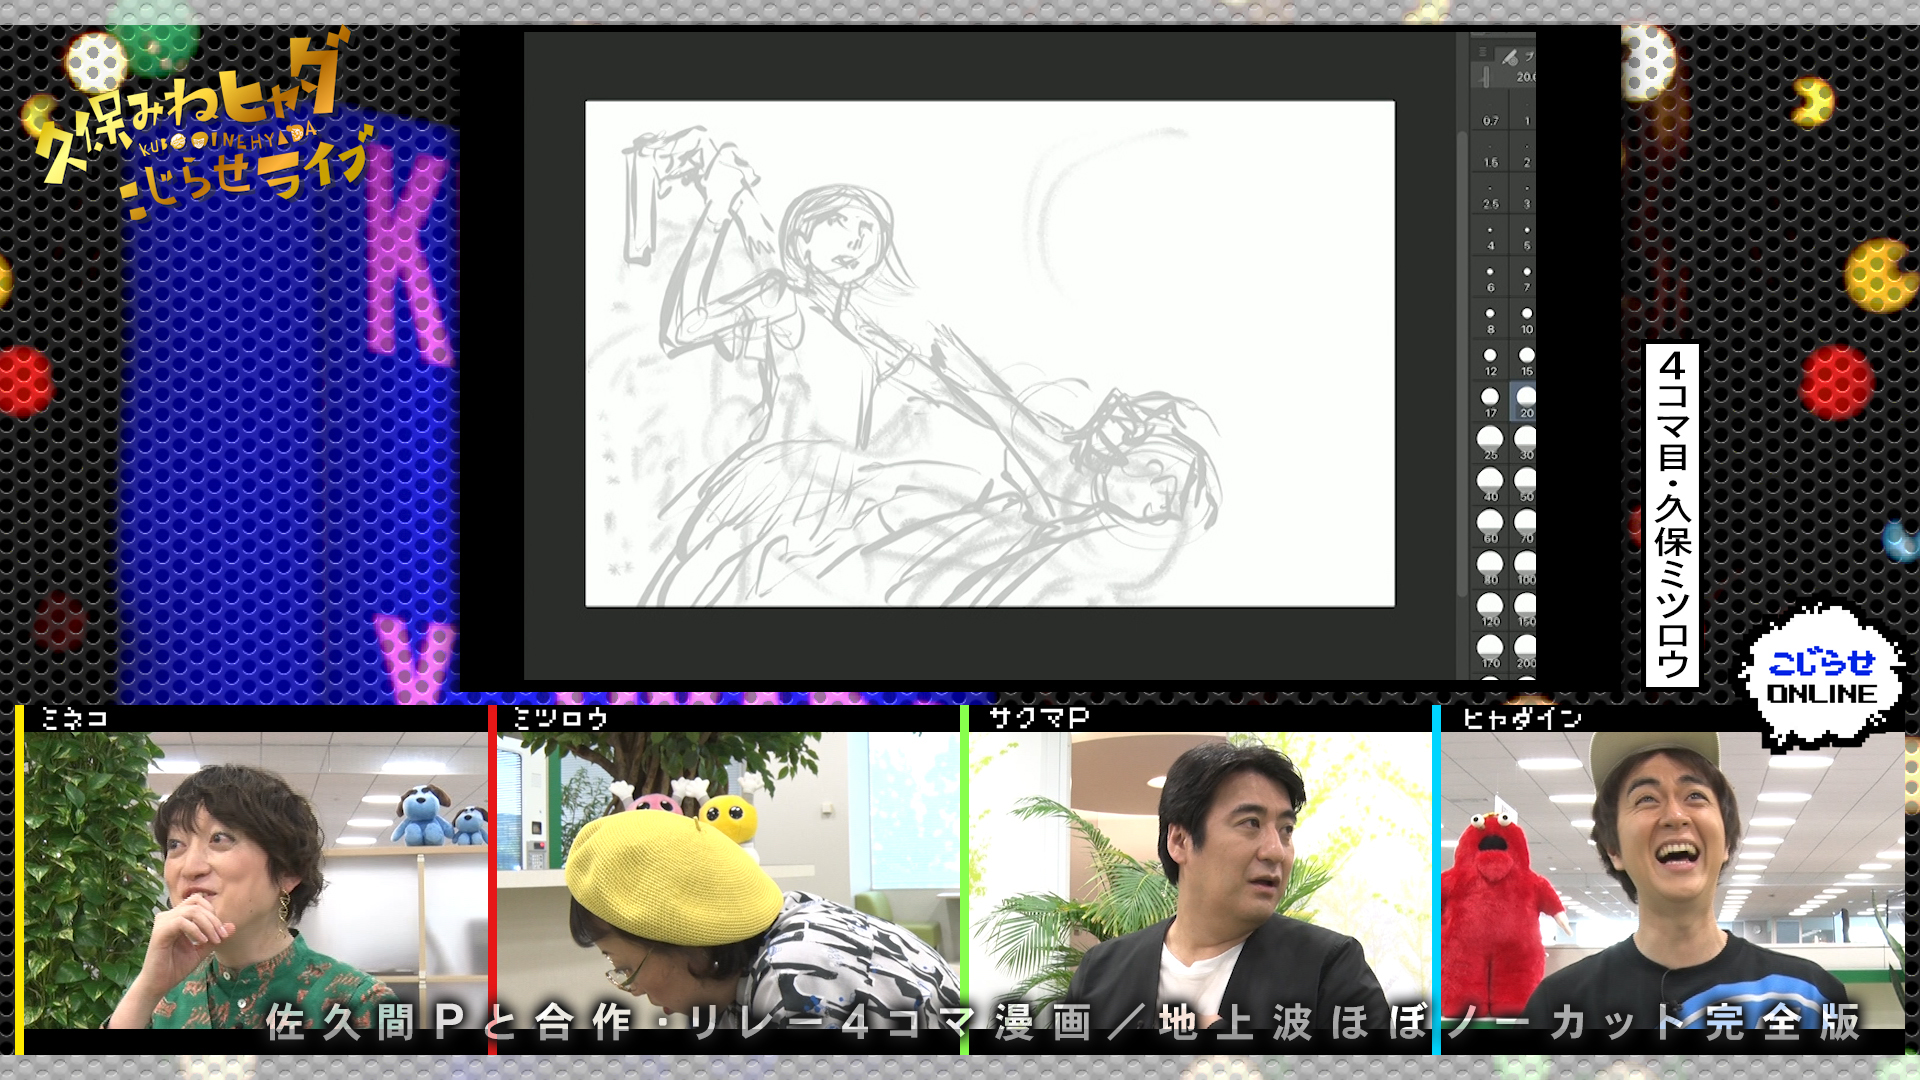Adjust the brush size slider handle
Screen dimensions: 1920x1080
(x=1486, y=77)
